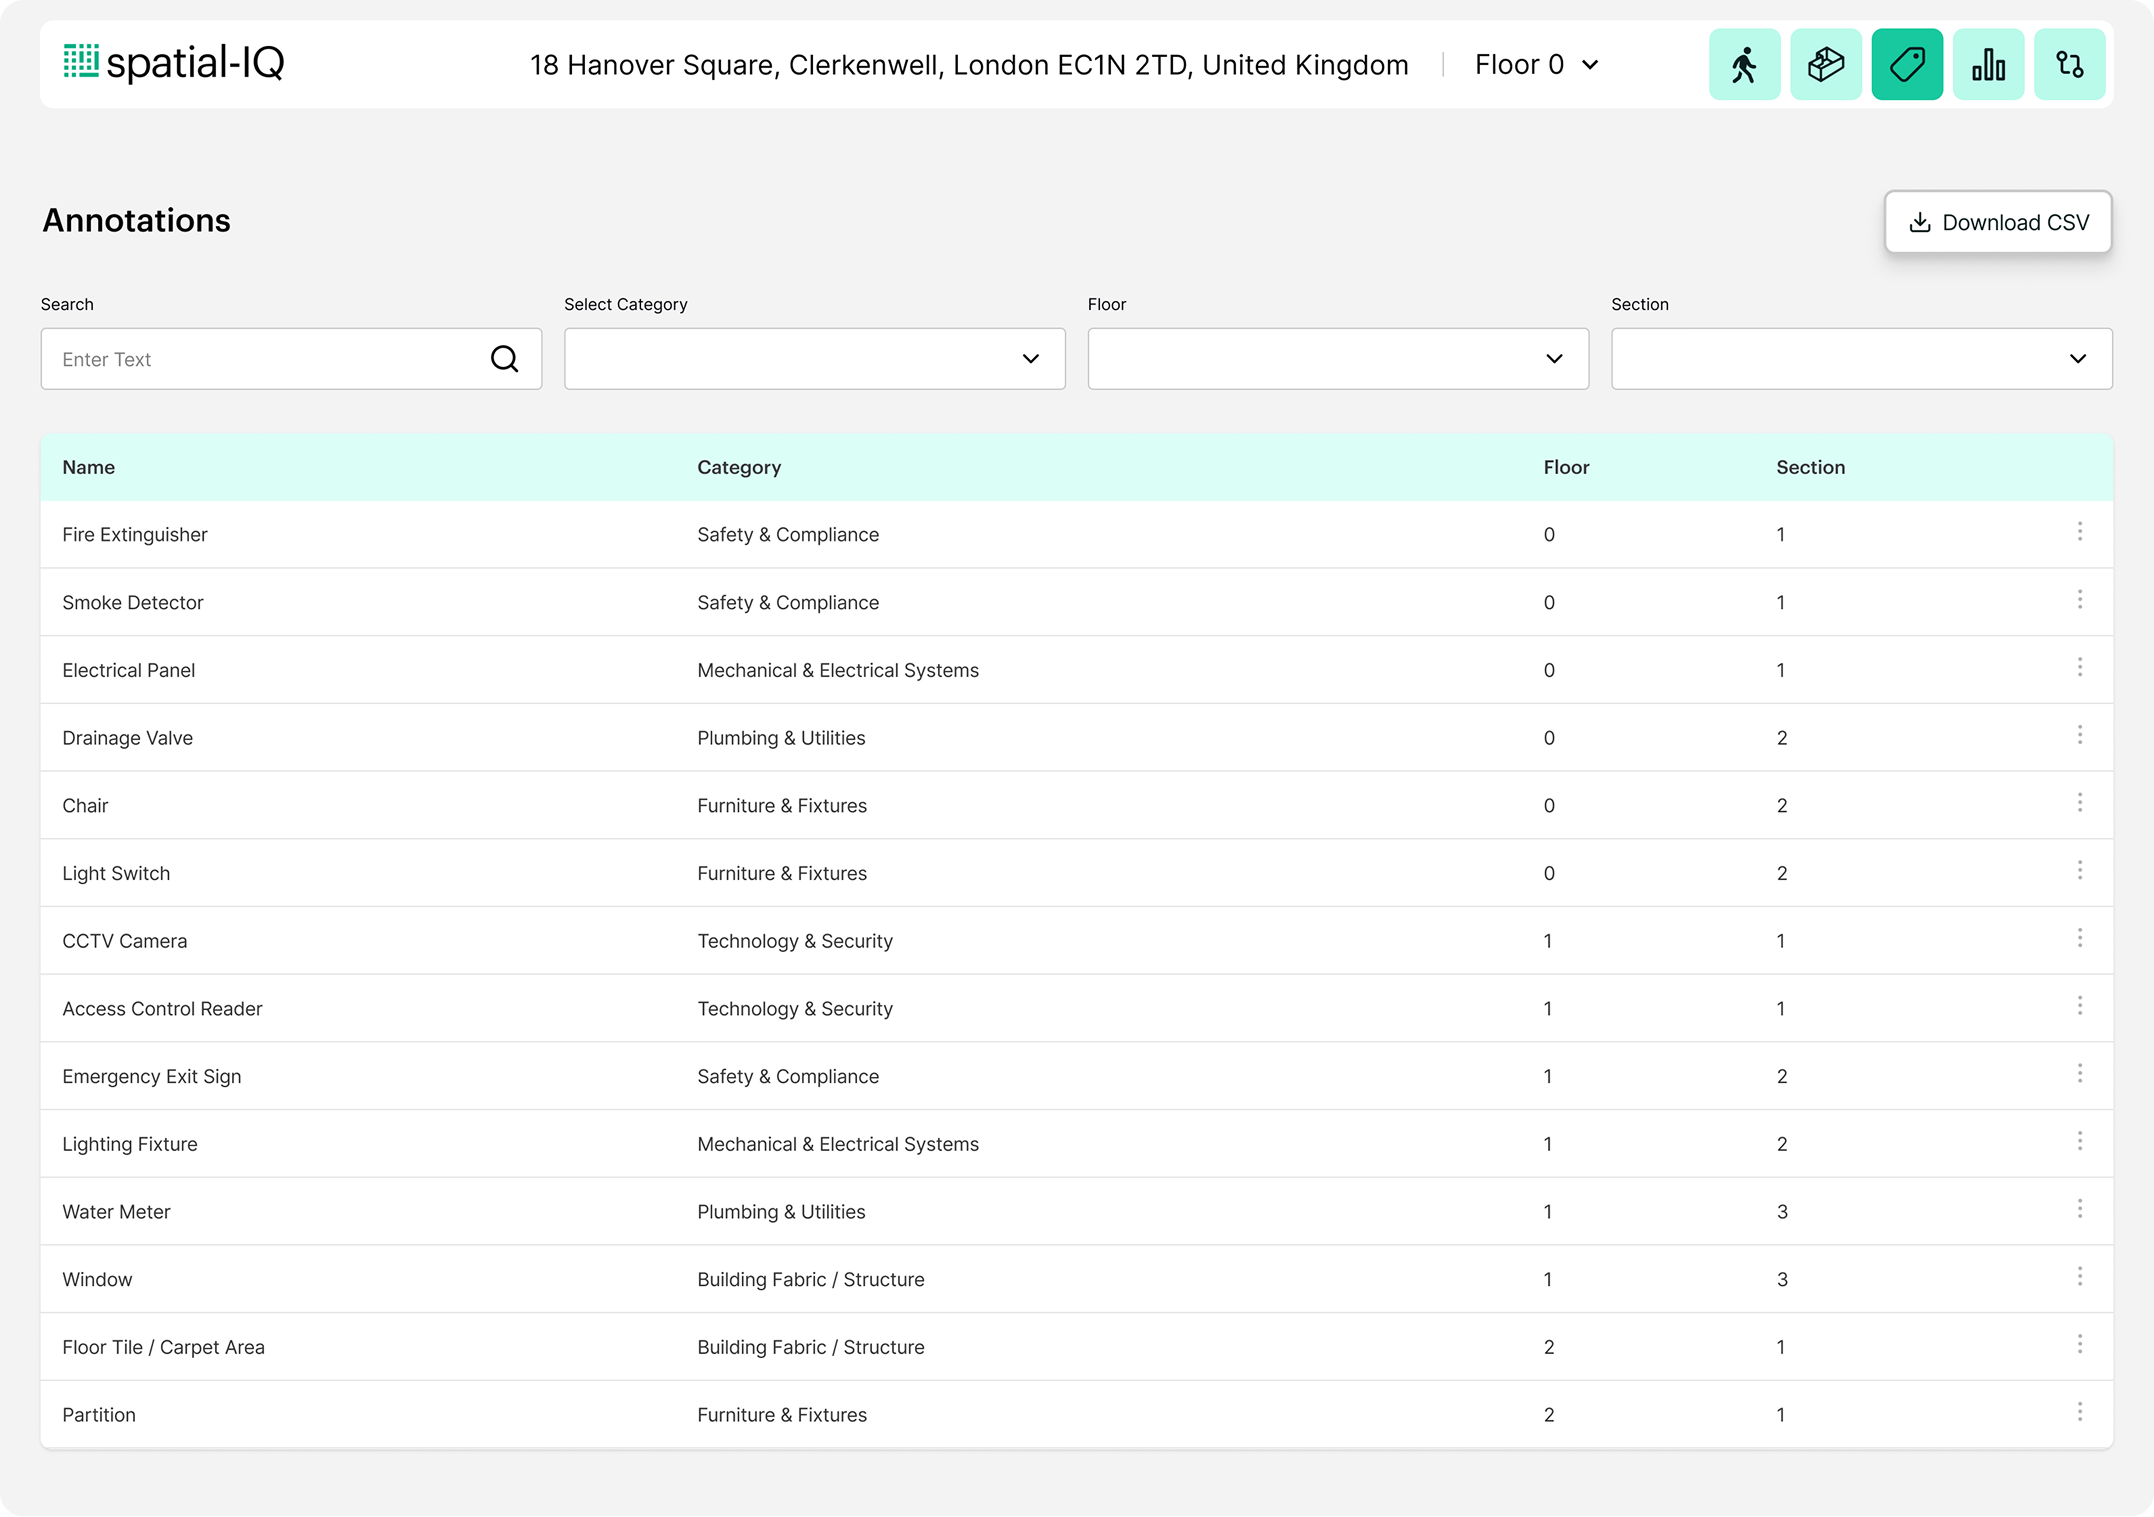Viewport: 2154px width, 1517px height.
Task: Open kebab menu for Partition row
Action: tap(2079, 1412)
